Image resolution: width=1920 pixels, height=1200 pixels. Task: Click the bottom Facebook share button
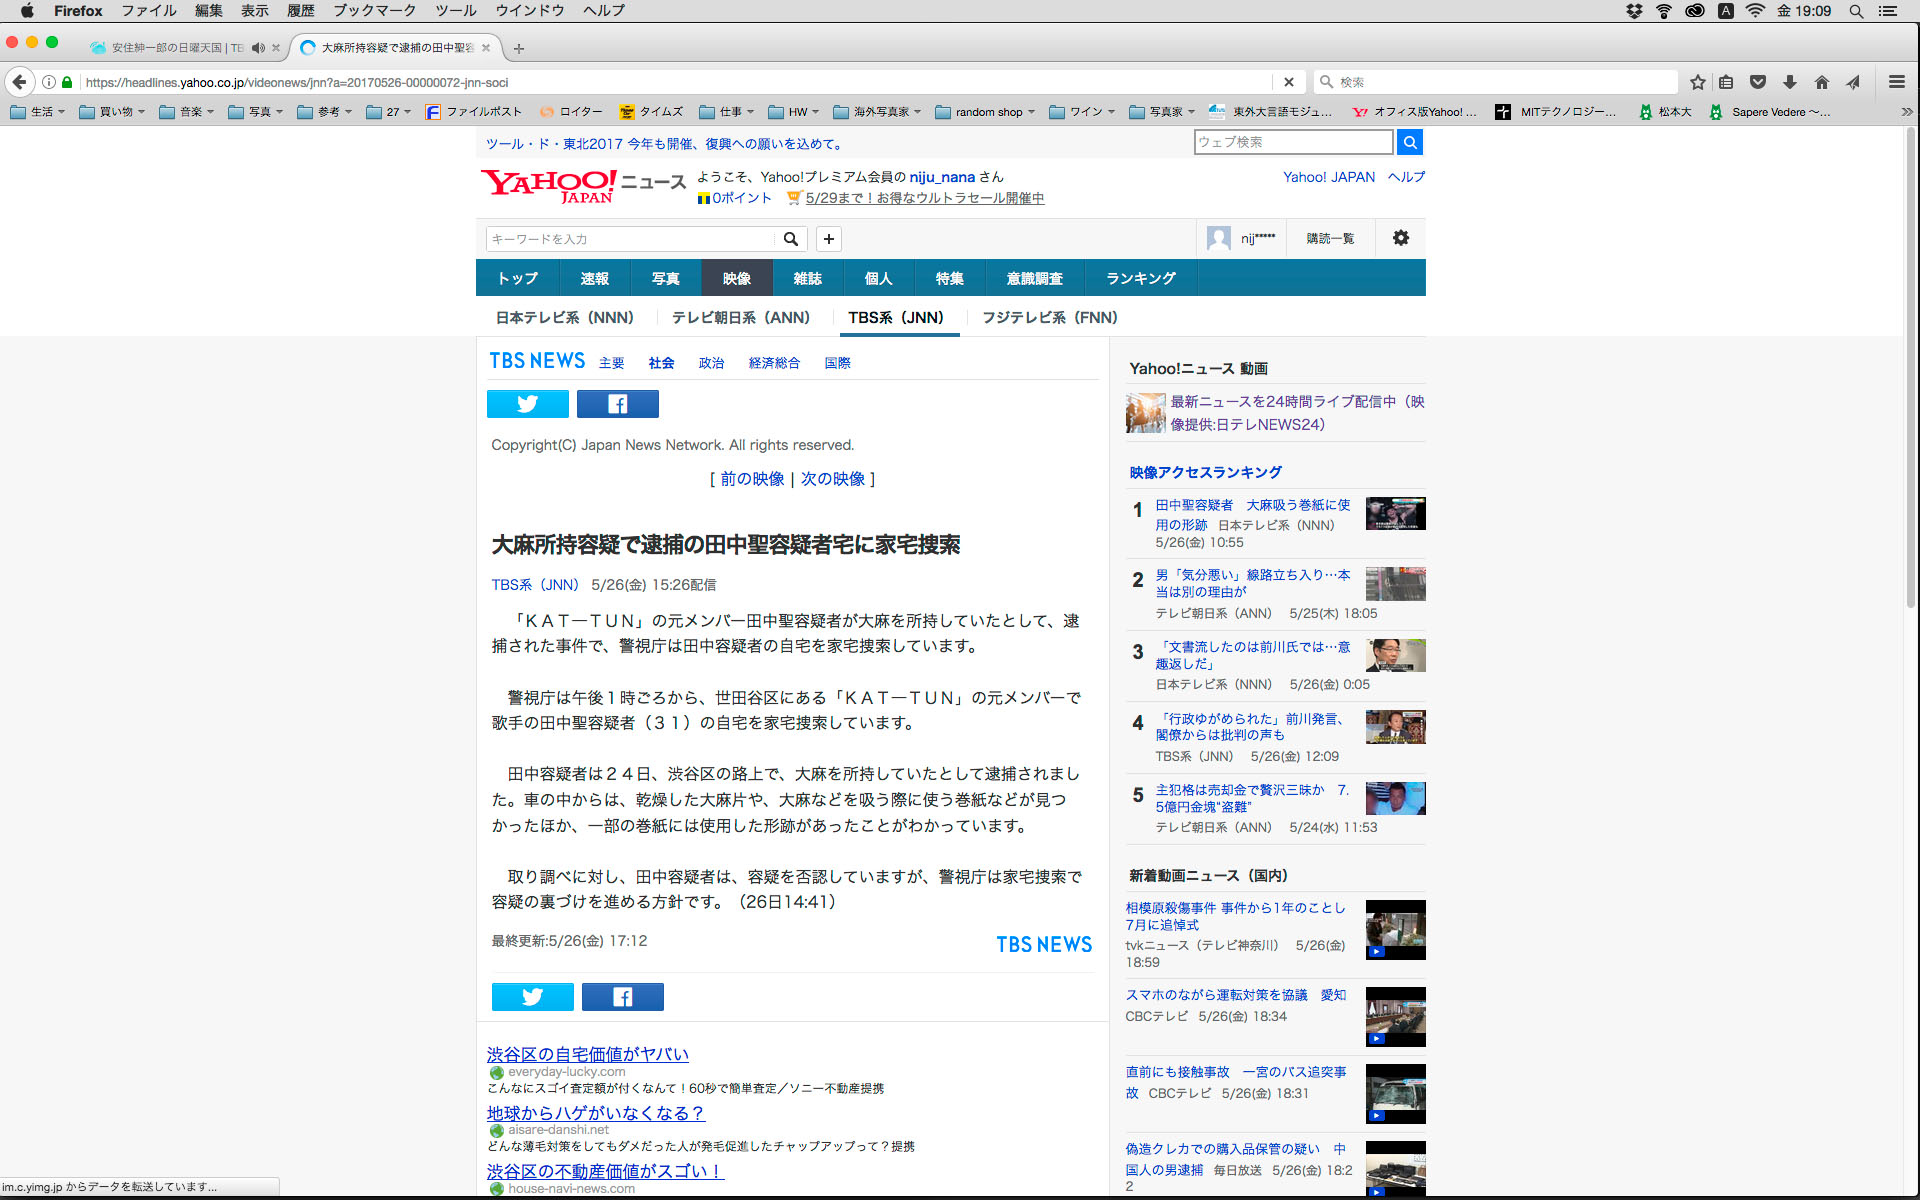[622, 997]
